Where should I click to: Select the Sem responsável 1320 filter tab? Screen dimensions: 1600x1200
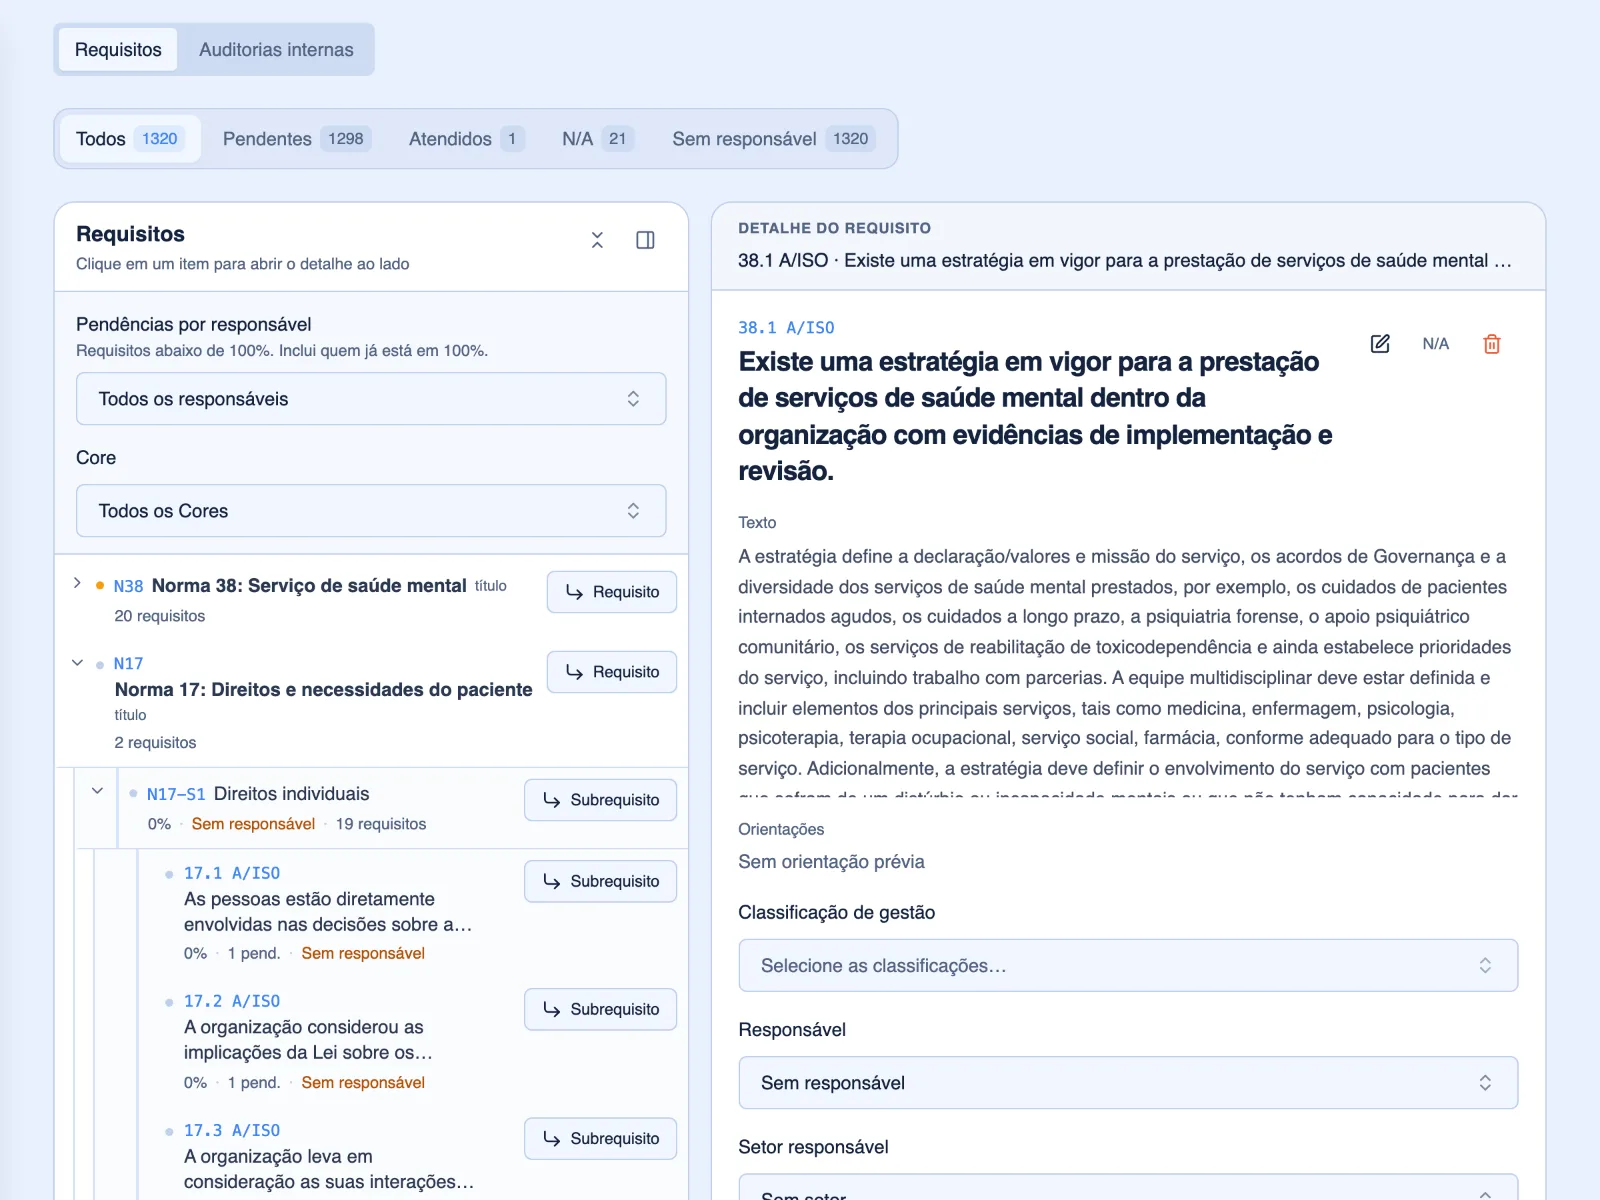tap(774, 139)
